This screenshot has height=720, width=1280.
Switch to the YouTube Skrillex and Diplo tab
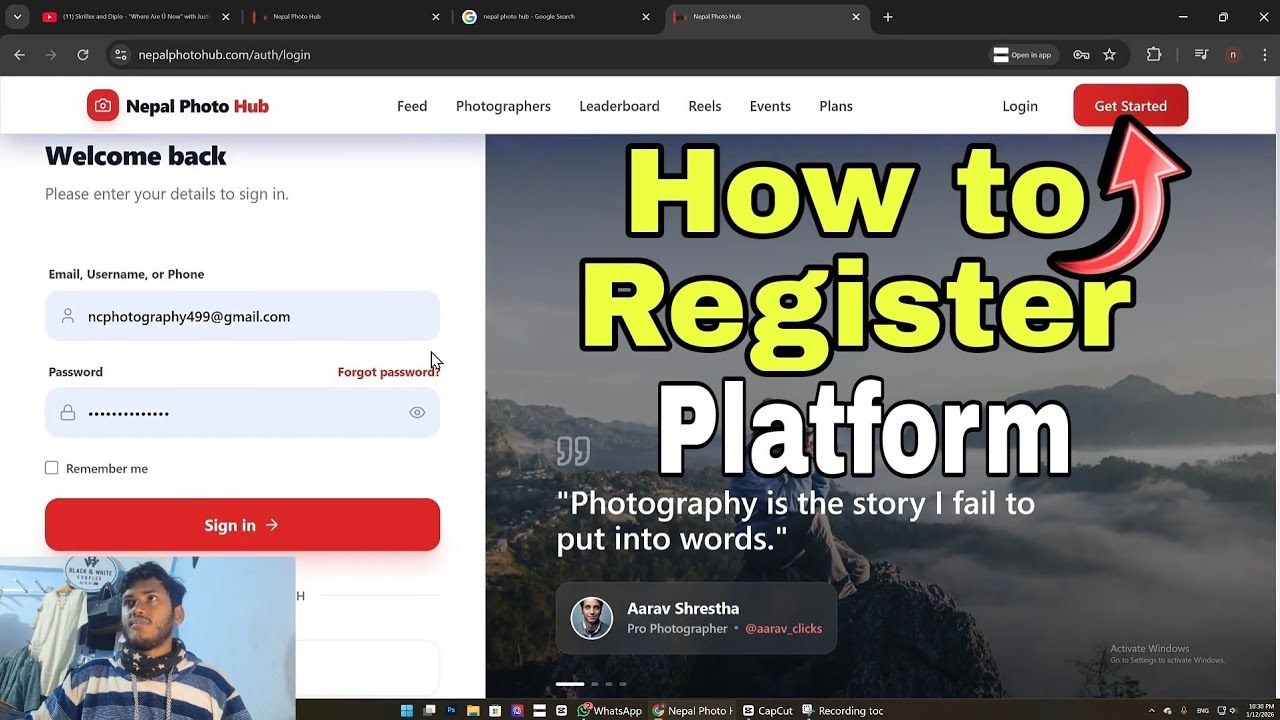pyautogui.click(x=135, y=17)
